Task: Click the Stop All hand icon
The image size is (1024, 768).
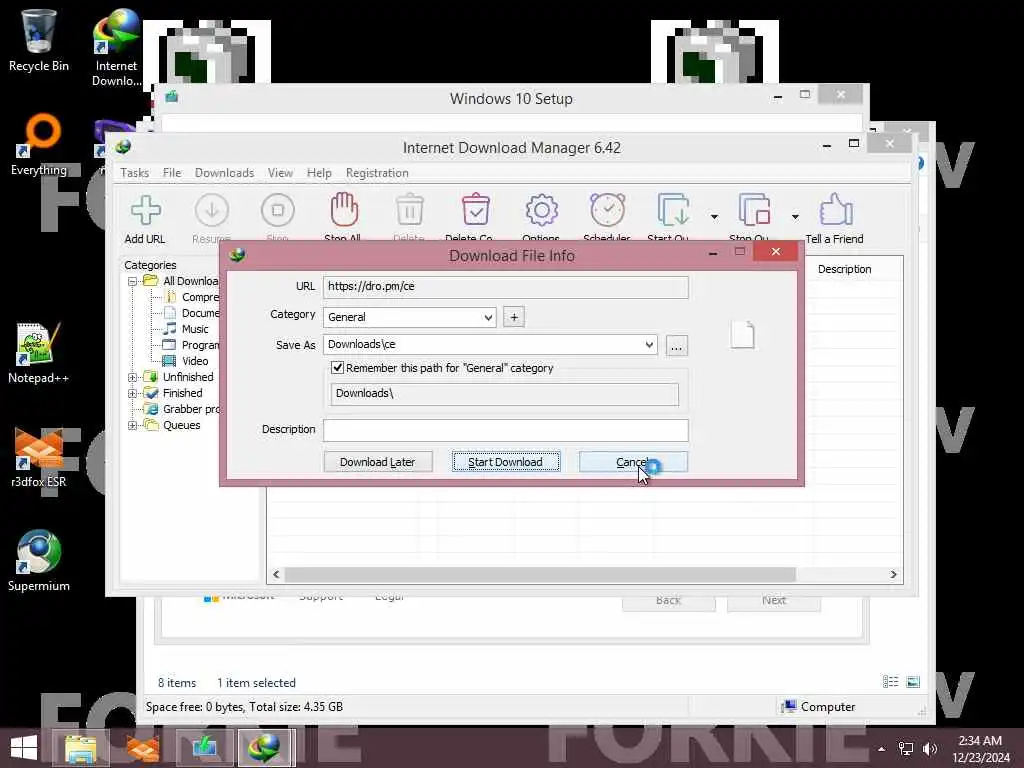Action: coord(344,210)
